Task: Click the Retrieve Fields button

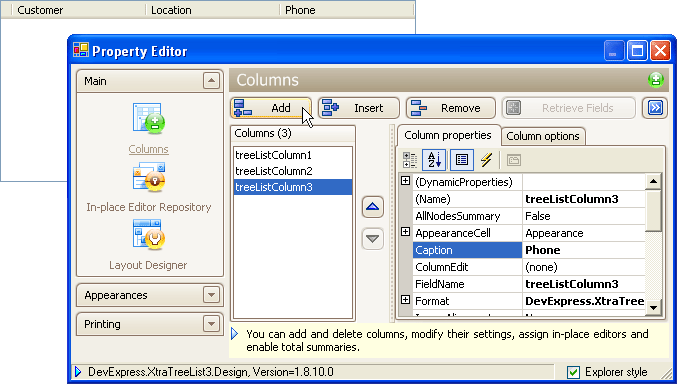Action: [569, 108]
